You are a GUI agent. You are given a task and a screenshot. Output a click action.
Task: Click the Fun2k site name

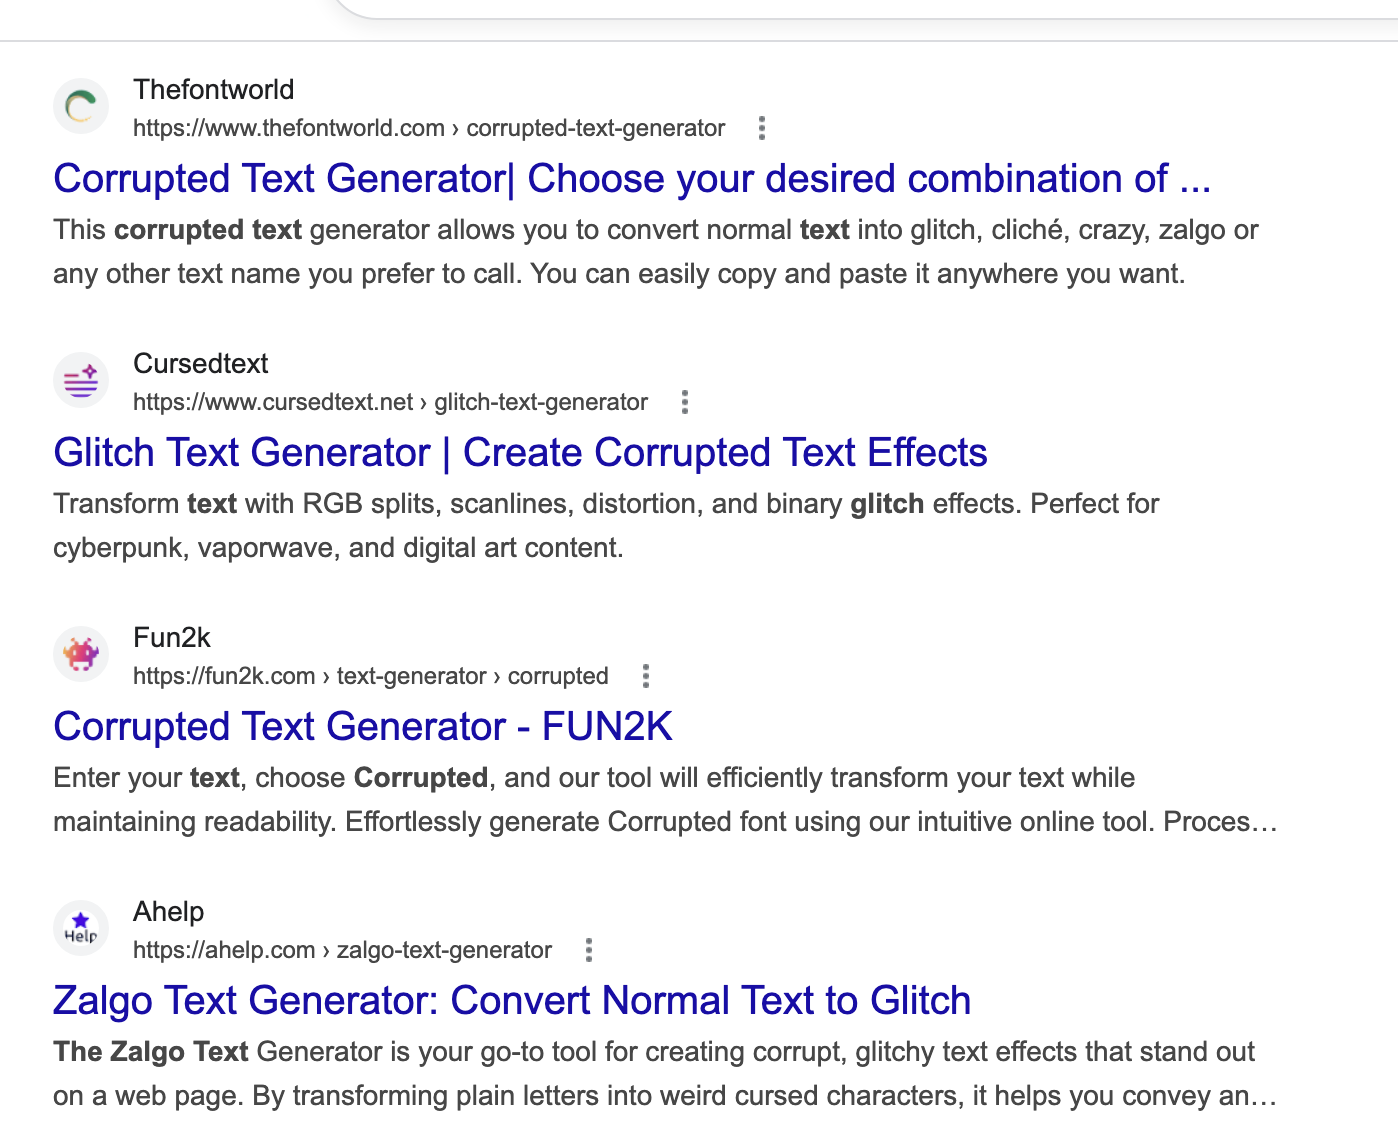coord(172,638)
